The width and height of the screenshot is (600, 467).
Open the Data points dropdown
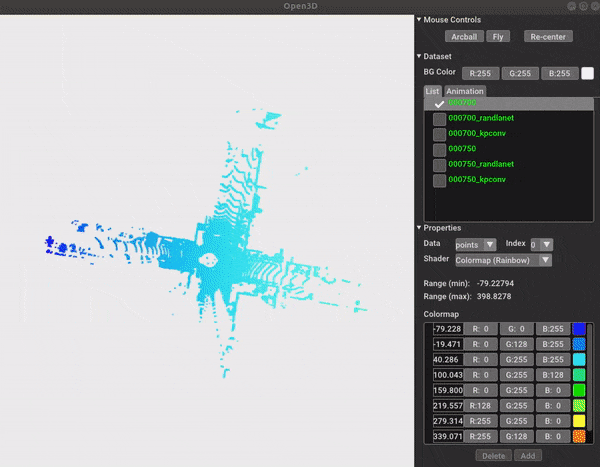475,244
